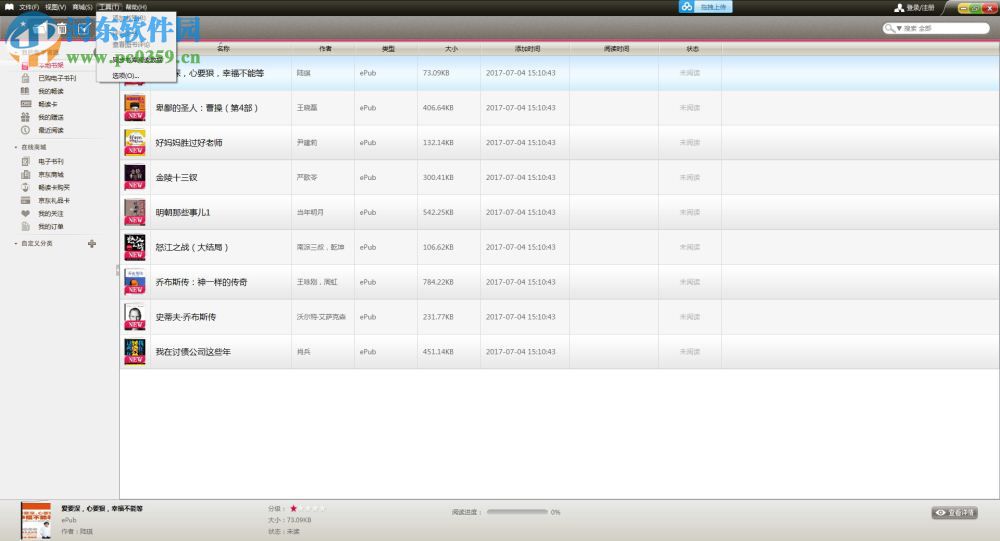Click the icon beside 畅读卡购买

[x=26, y=188]
